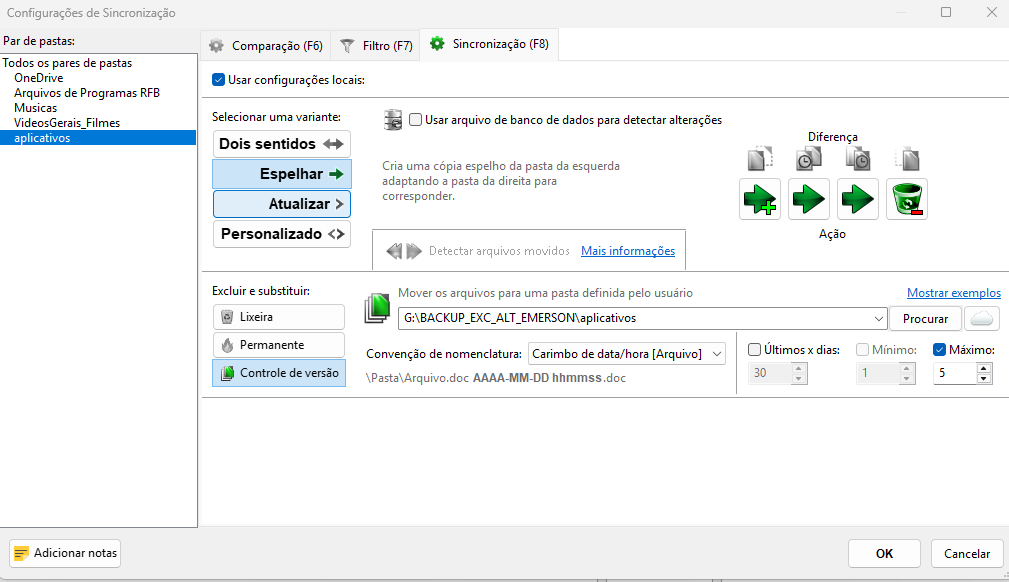Switch to the Comparação (F6) tab
This screenshot has width=1009, height=582.
266,46
